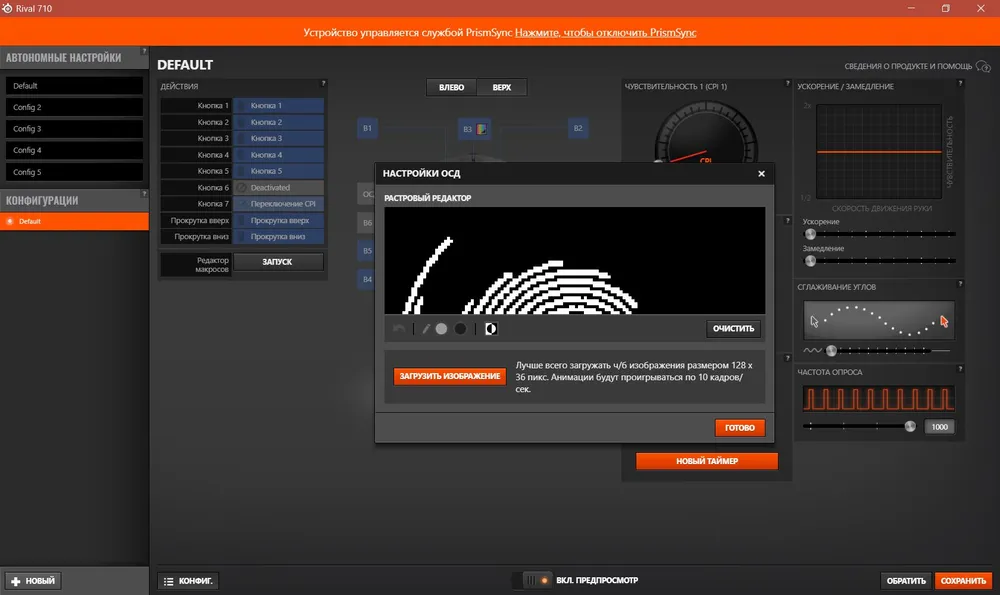Open the Кнопка 7 CPI switch dropdown

coord(279,204)
